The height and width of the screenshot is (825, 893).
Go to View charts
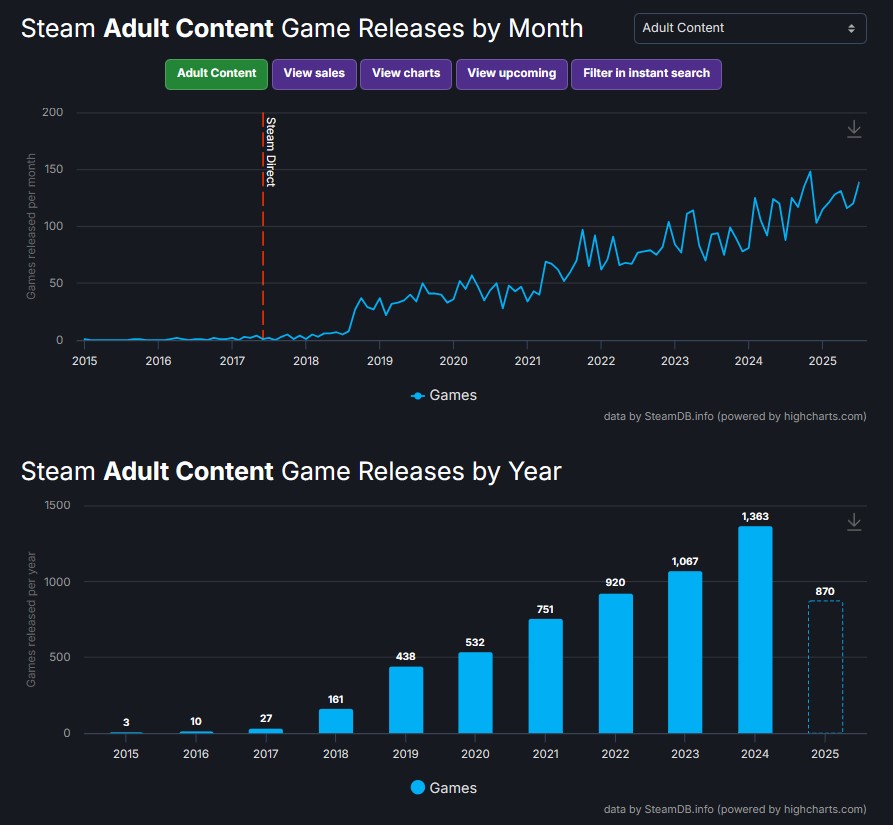pos(406,74)
